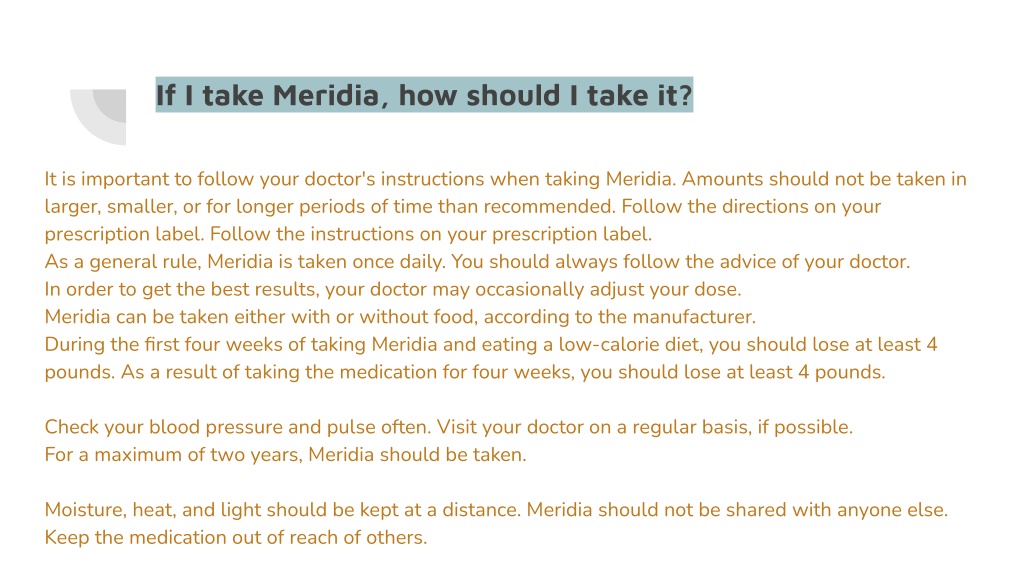This screenshot has height=576, width=1024.
Task: Click 'Moisture, heat, and light should be kept at a distance.'
Action: (283, 509)
